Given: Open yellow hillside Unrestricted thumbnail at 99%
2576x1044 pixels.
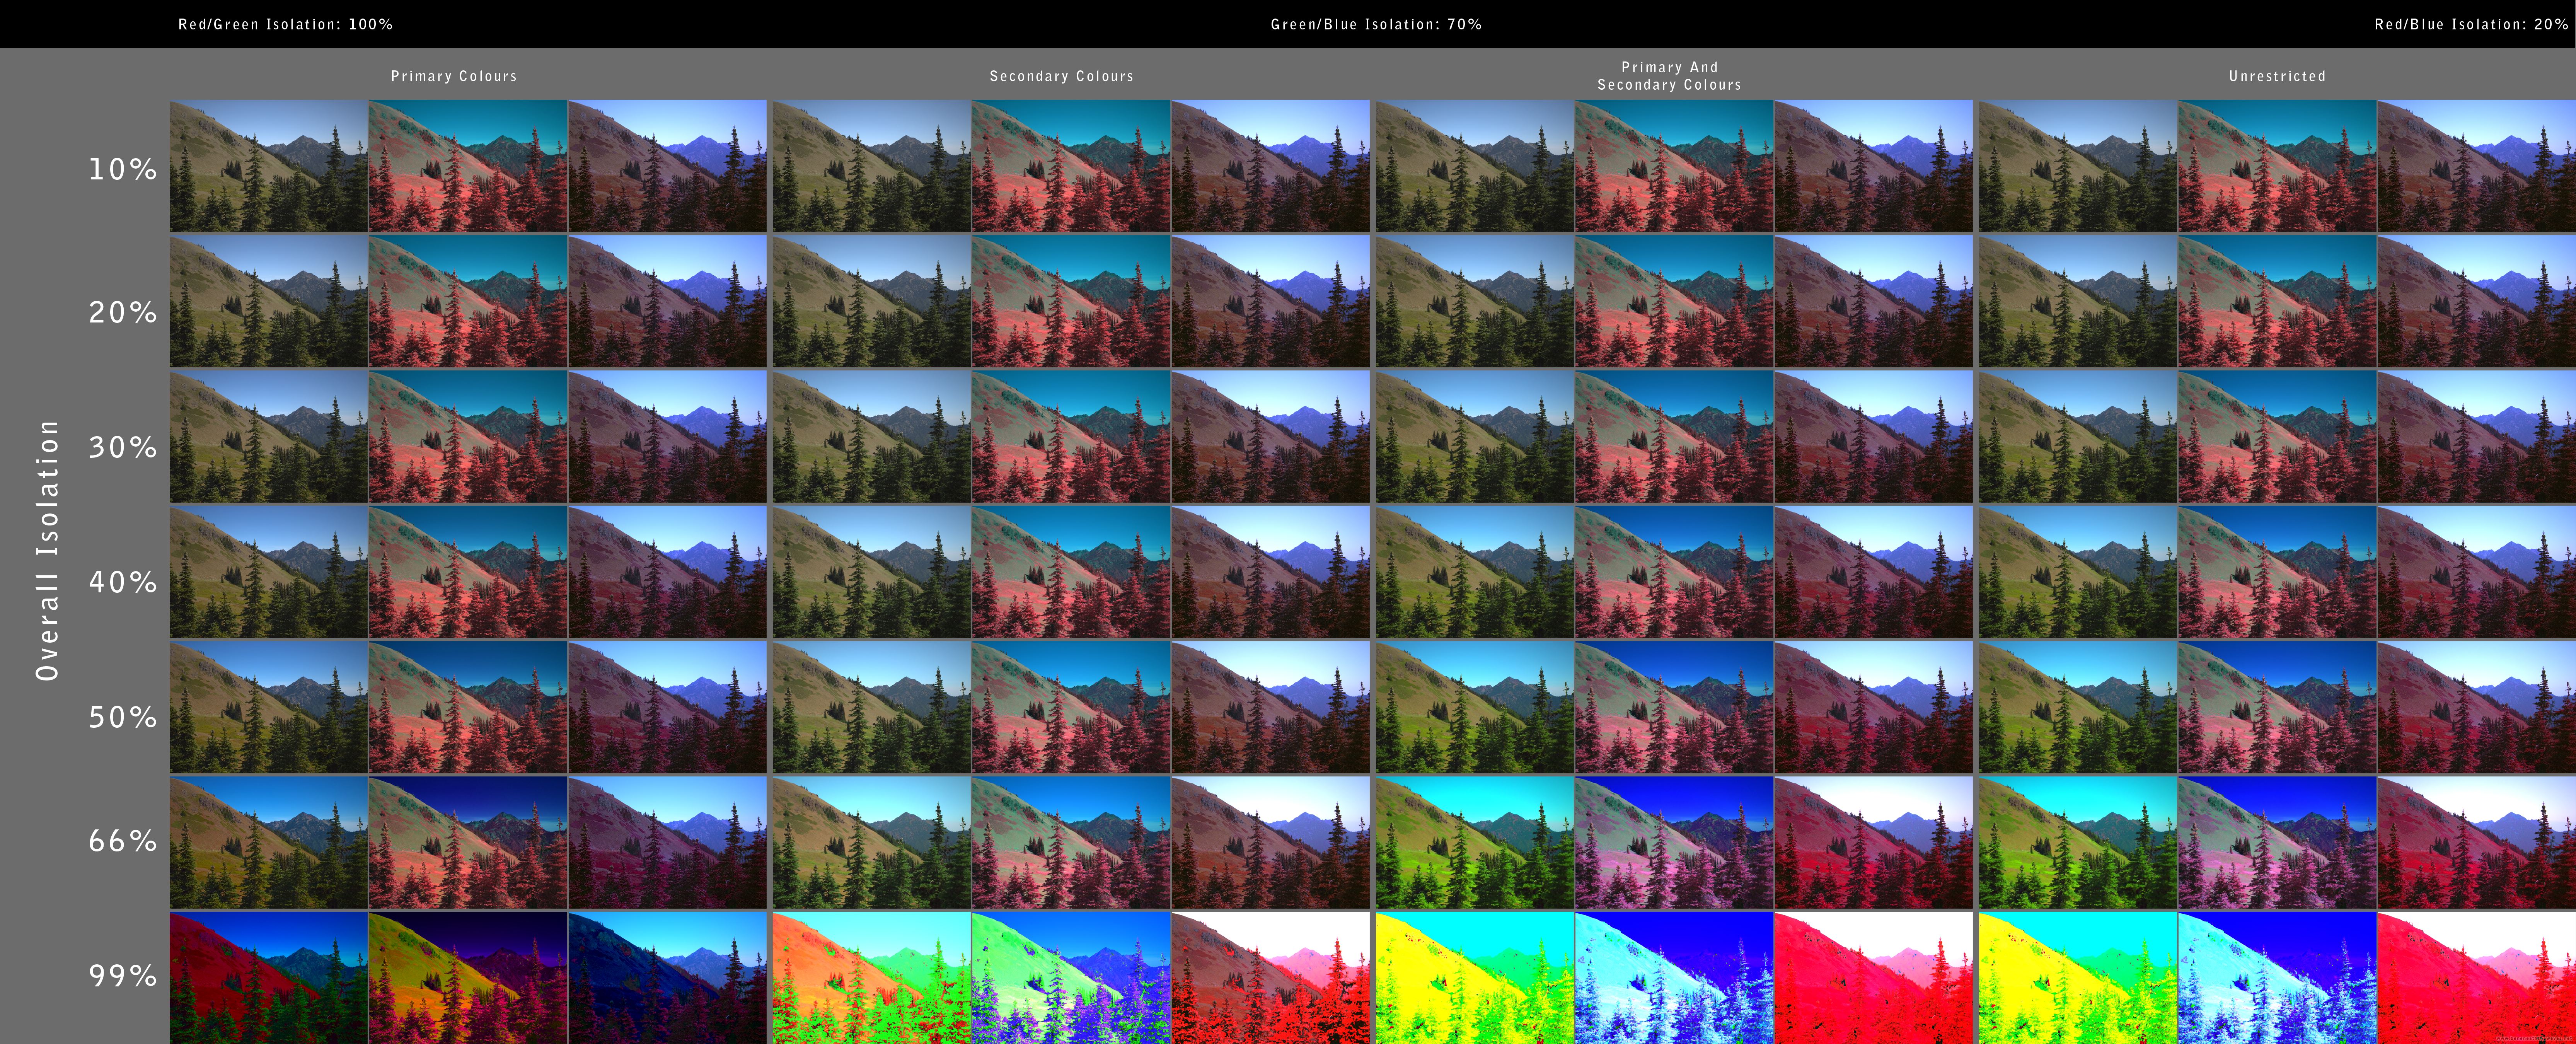Looking at the screenshot, I should [2078, 977].
